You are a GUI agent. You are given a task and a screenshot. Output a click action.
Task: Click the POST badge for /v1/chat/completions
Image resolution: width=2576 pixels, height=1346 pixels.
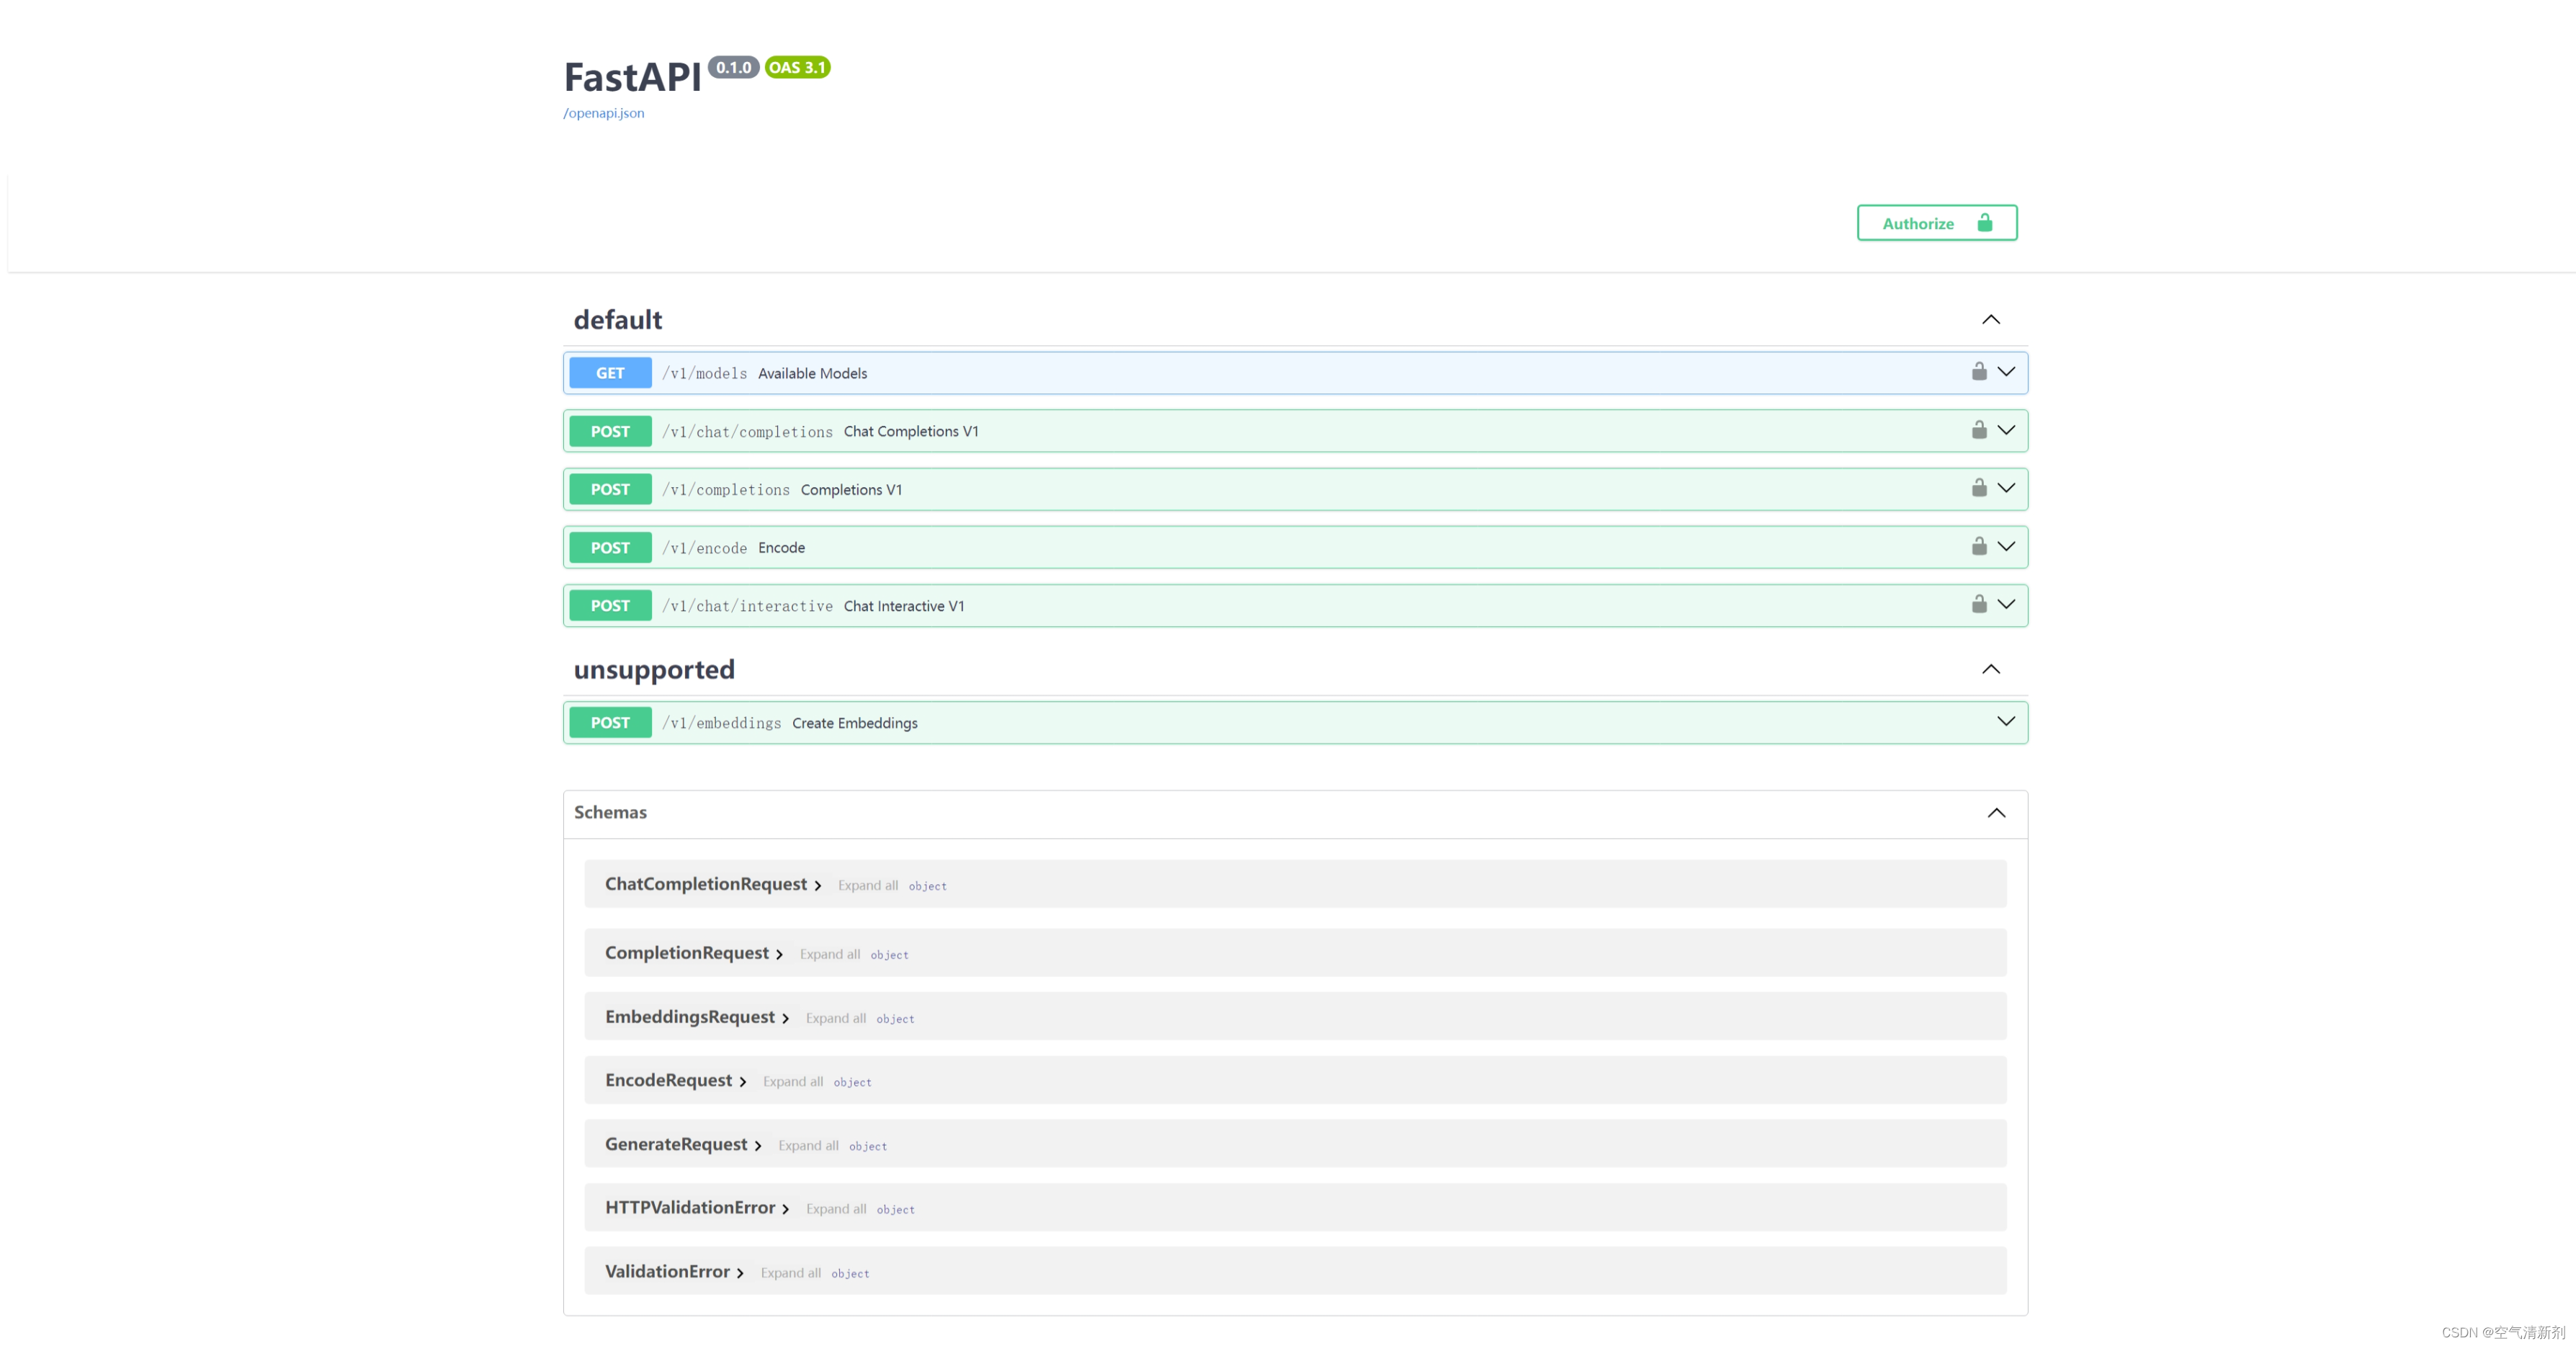[x=610, y=431]
